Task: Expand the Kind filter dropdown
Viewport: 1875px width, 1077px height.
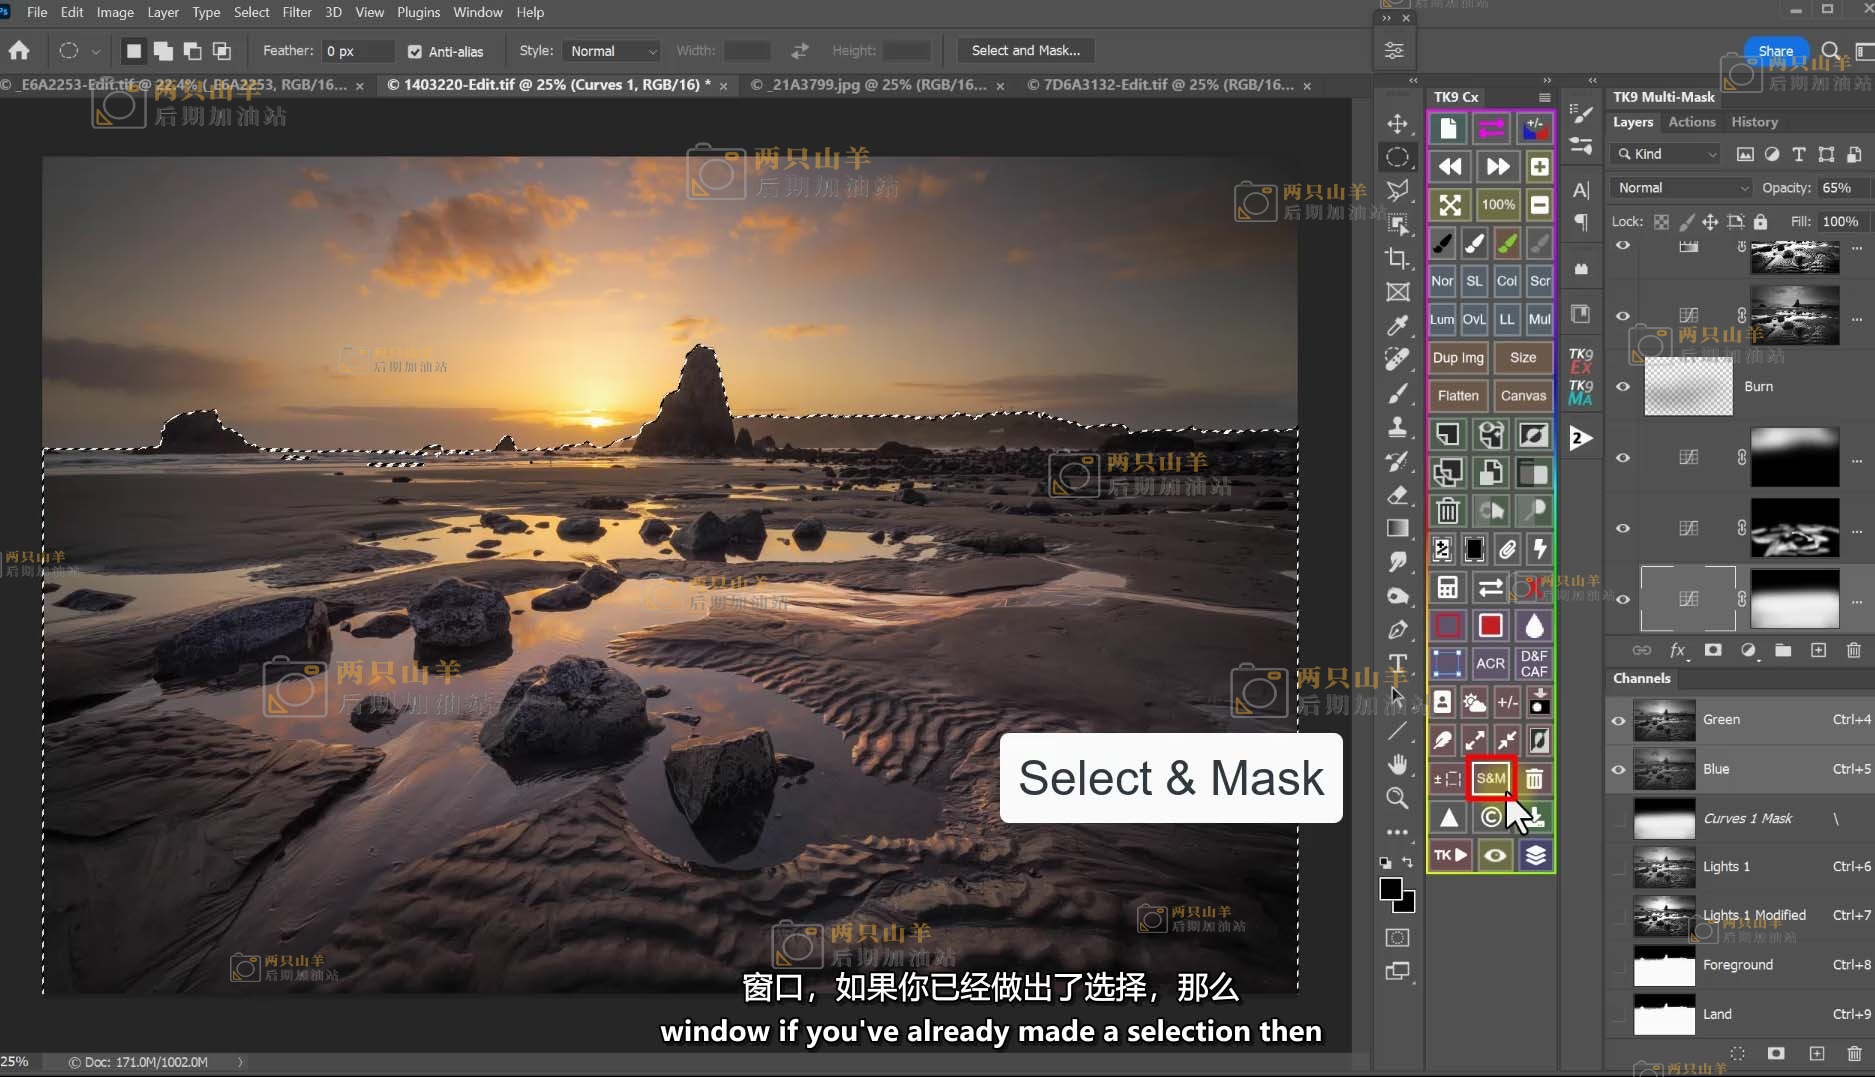Action: (1667, 154)
